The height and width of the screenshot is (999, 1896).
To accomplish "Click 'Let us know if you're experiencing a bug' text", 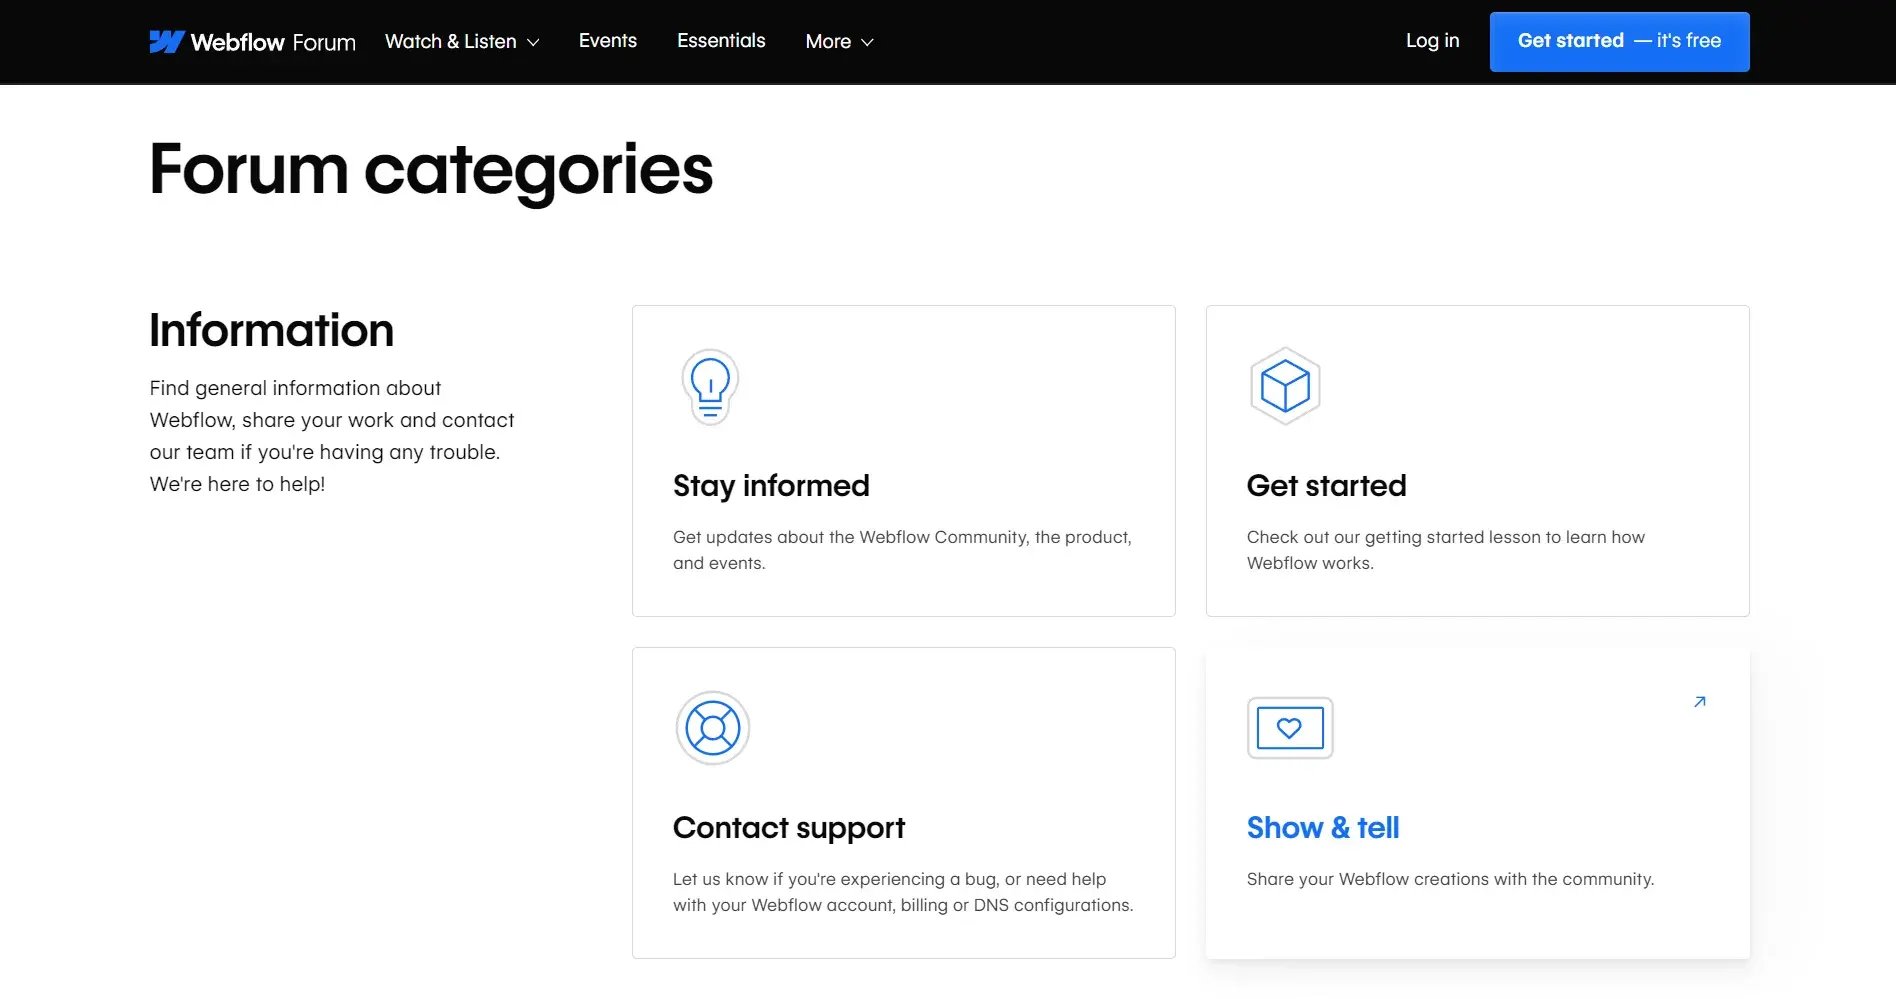I will (x=903, y=892).
